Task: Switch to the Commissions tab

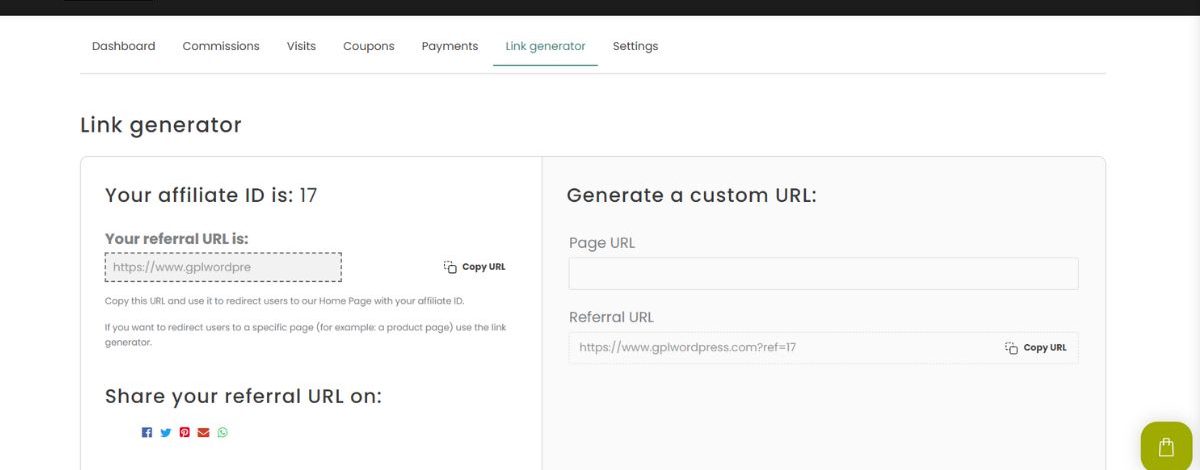Action: coord(221,46)
